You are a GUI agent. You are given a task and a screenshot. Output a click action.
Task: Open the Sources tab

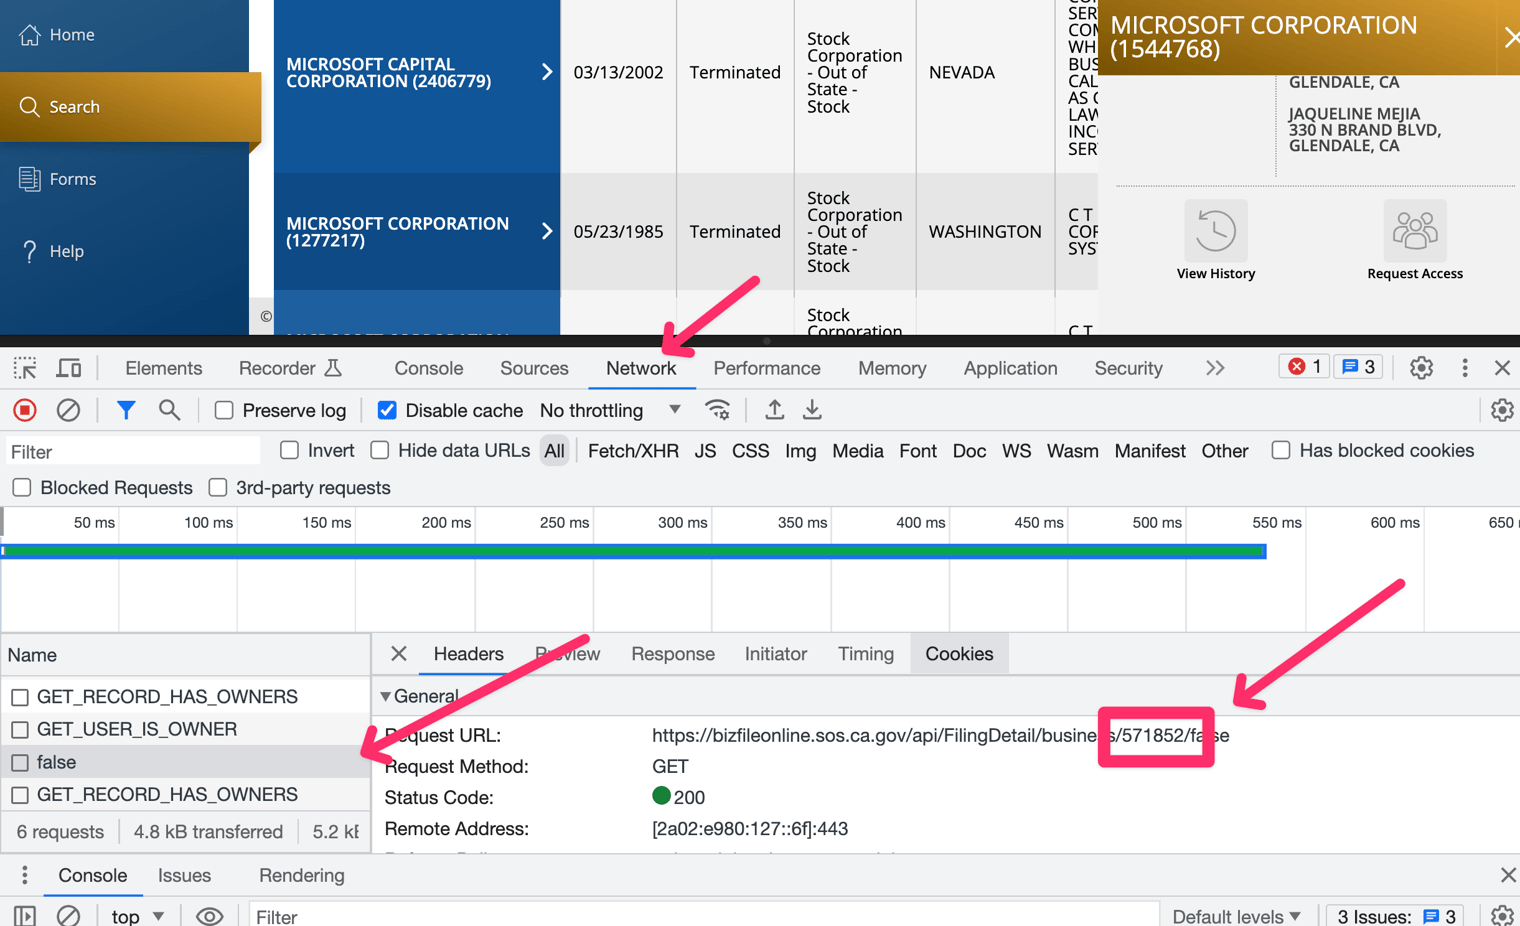tap(534, 368)
